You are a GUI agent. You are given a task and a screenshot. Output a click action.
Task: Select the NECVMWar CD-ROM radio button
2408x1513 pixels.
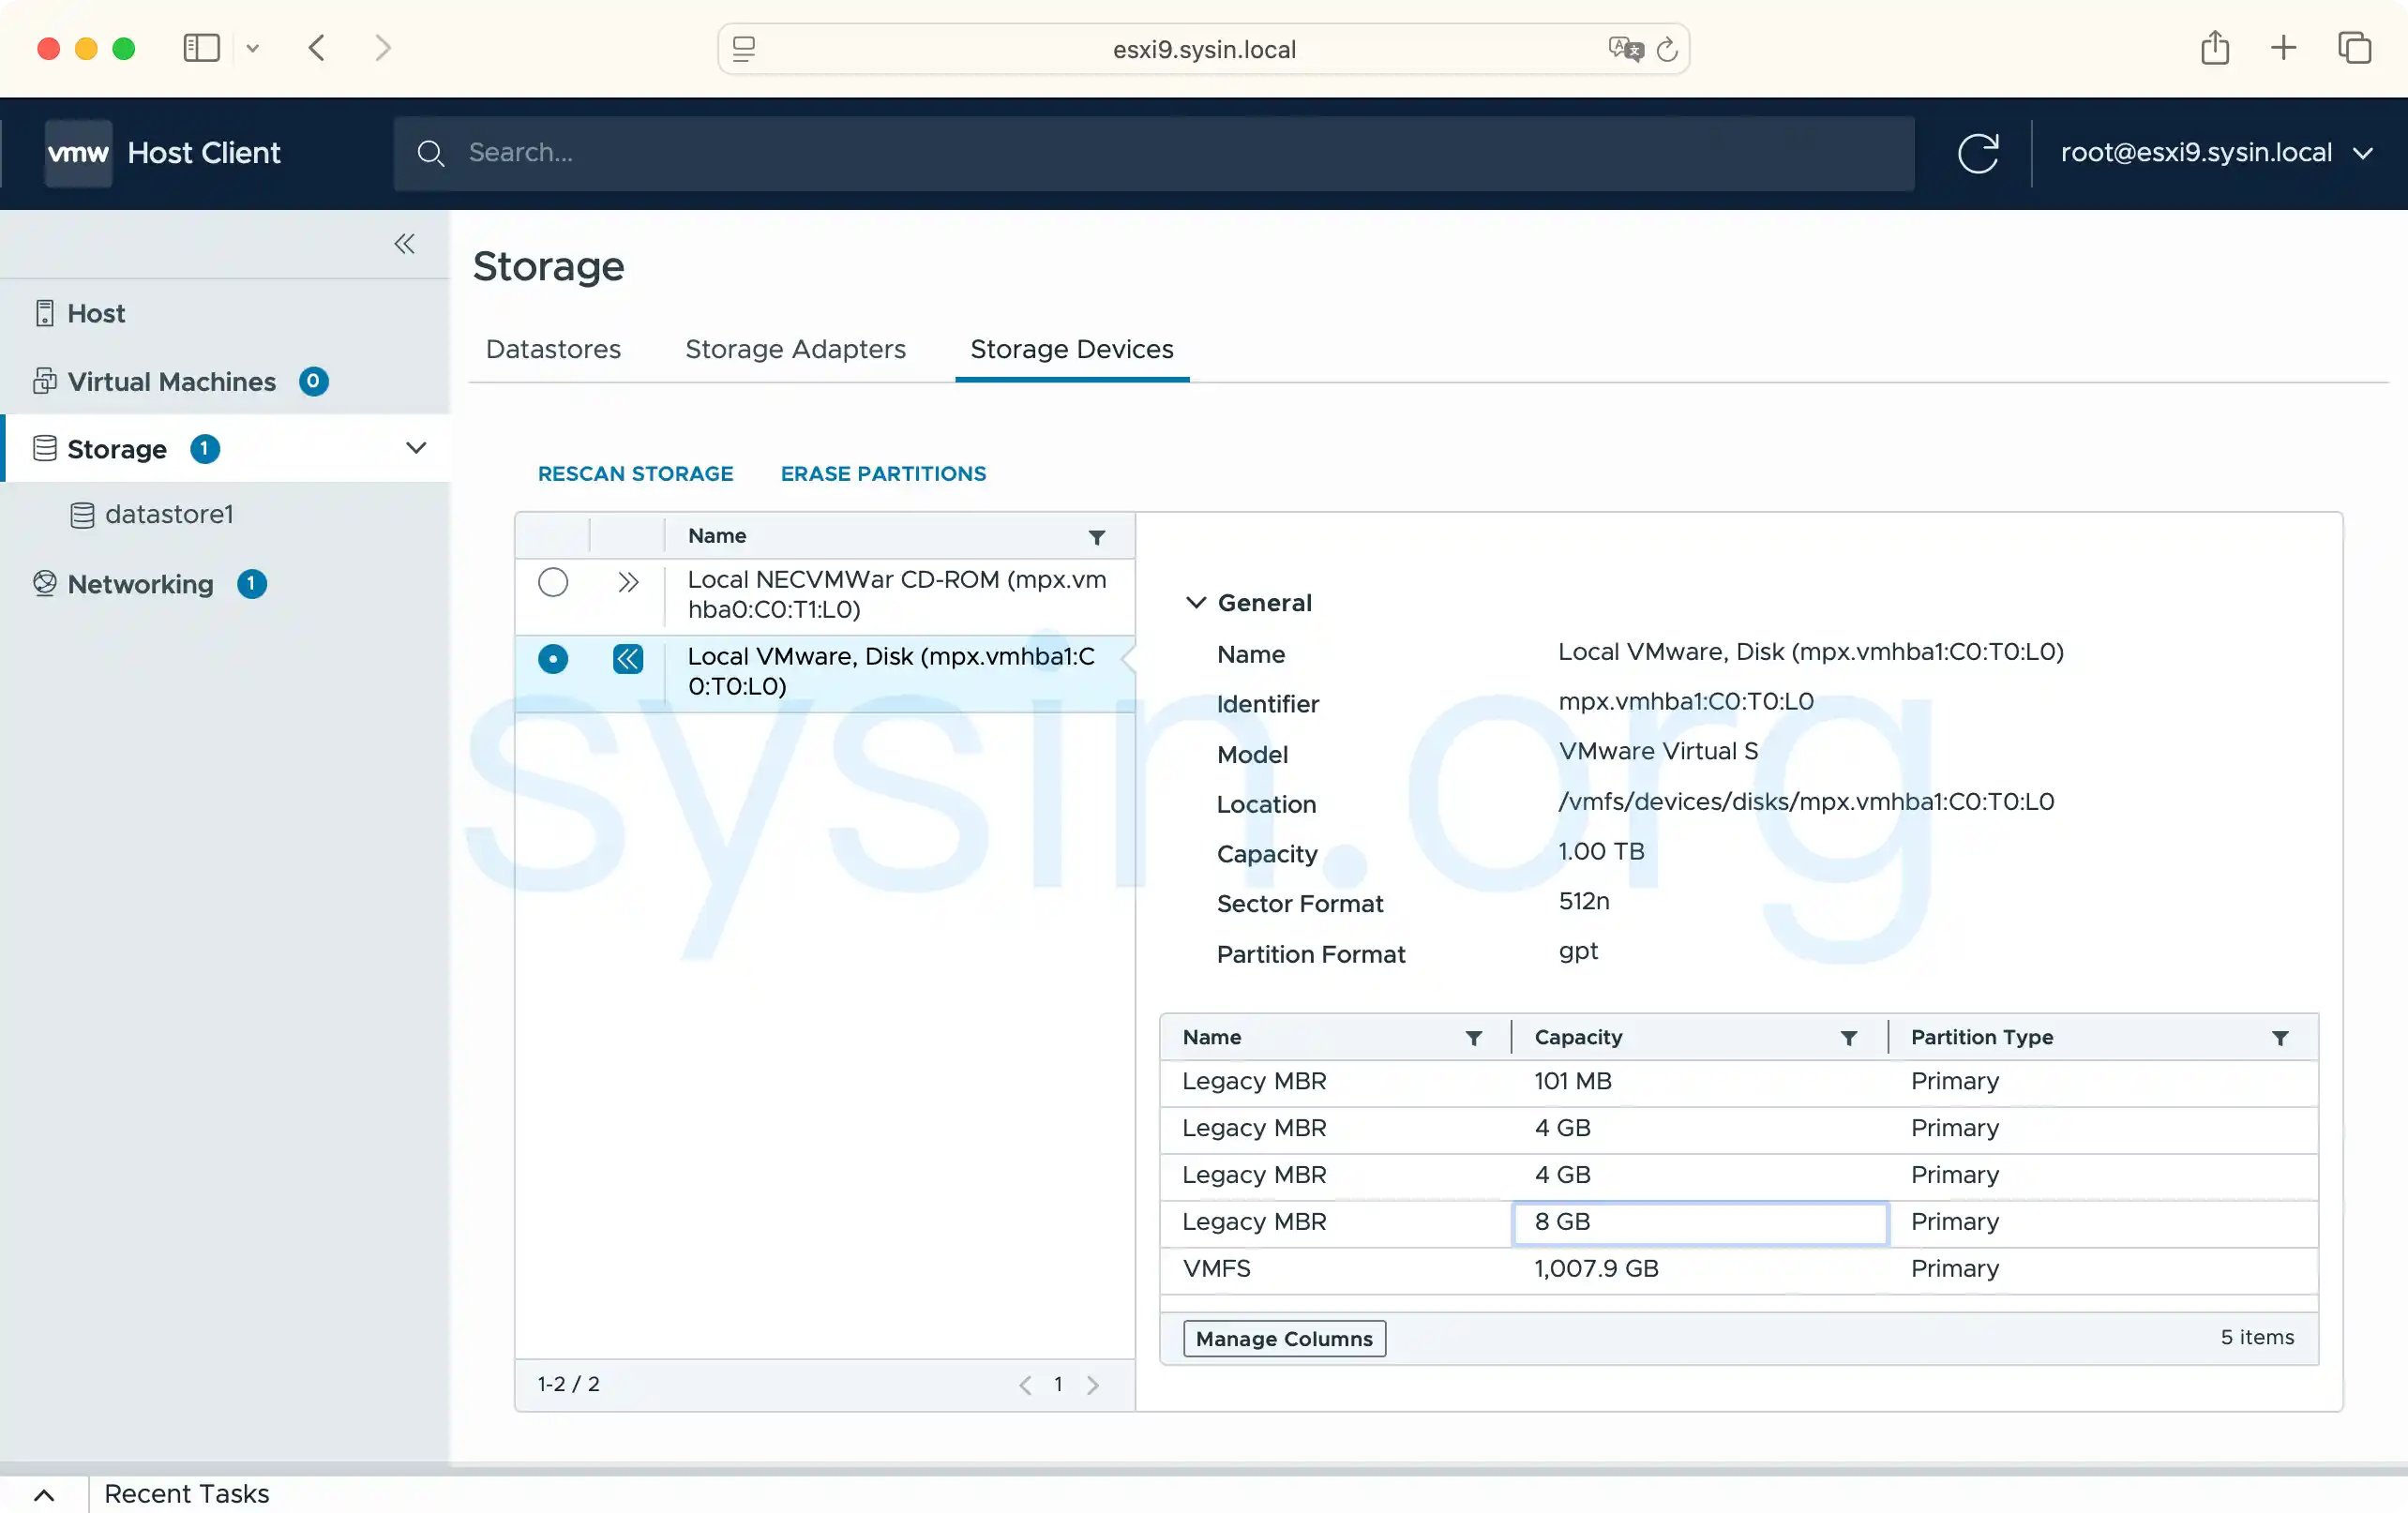click(x=553, y=582)
